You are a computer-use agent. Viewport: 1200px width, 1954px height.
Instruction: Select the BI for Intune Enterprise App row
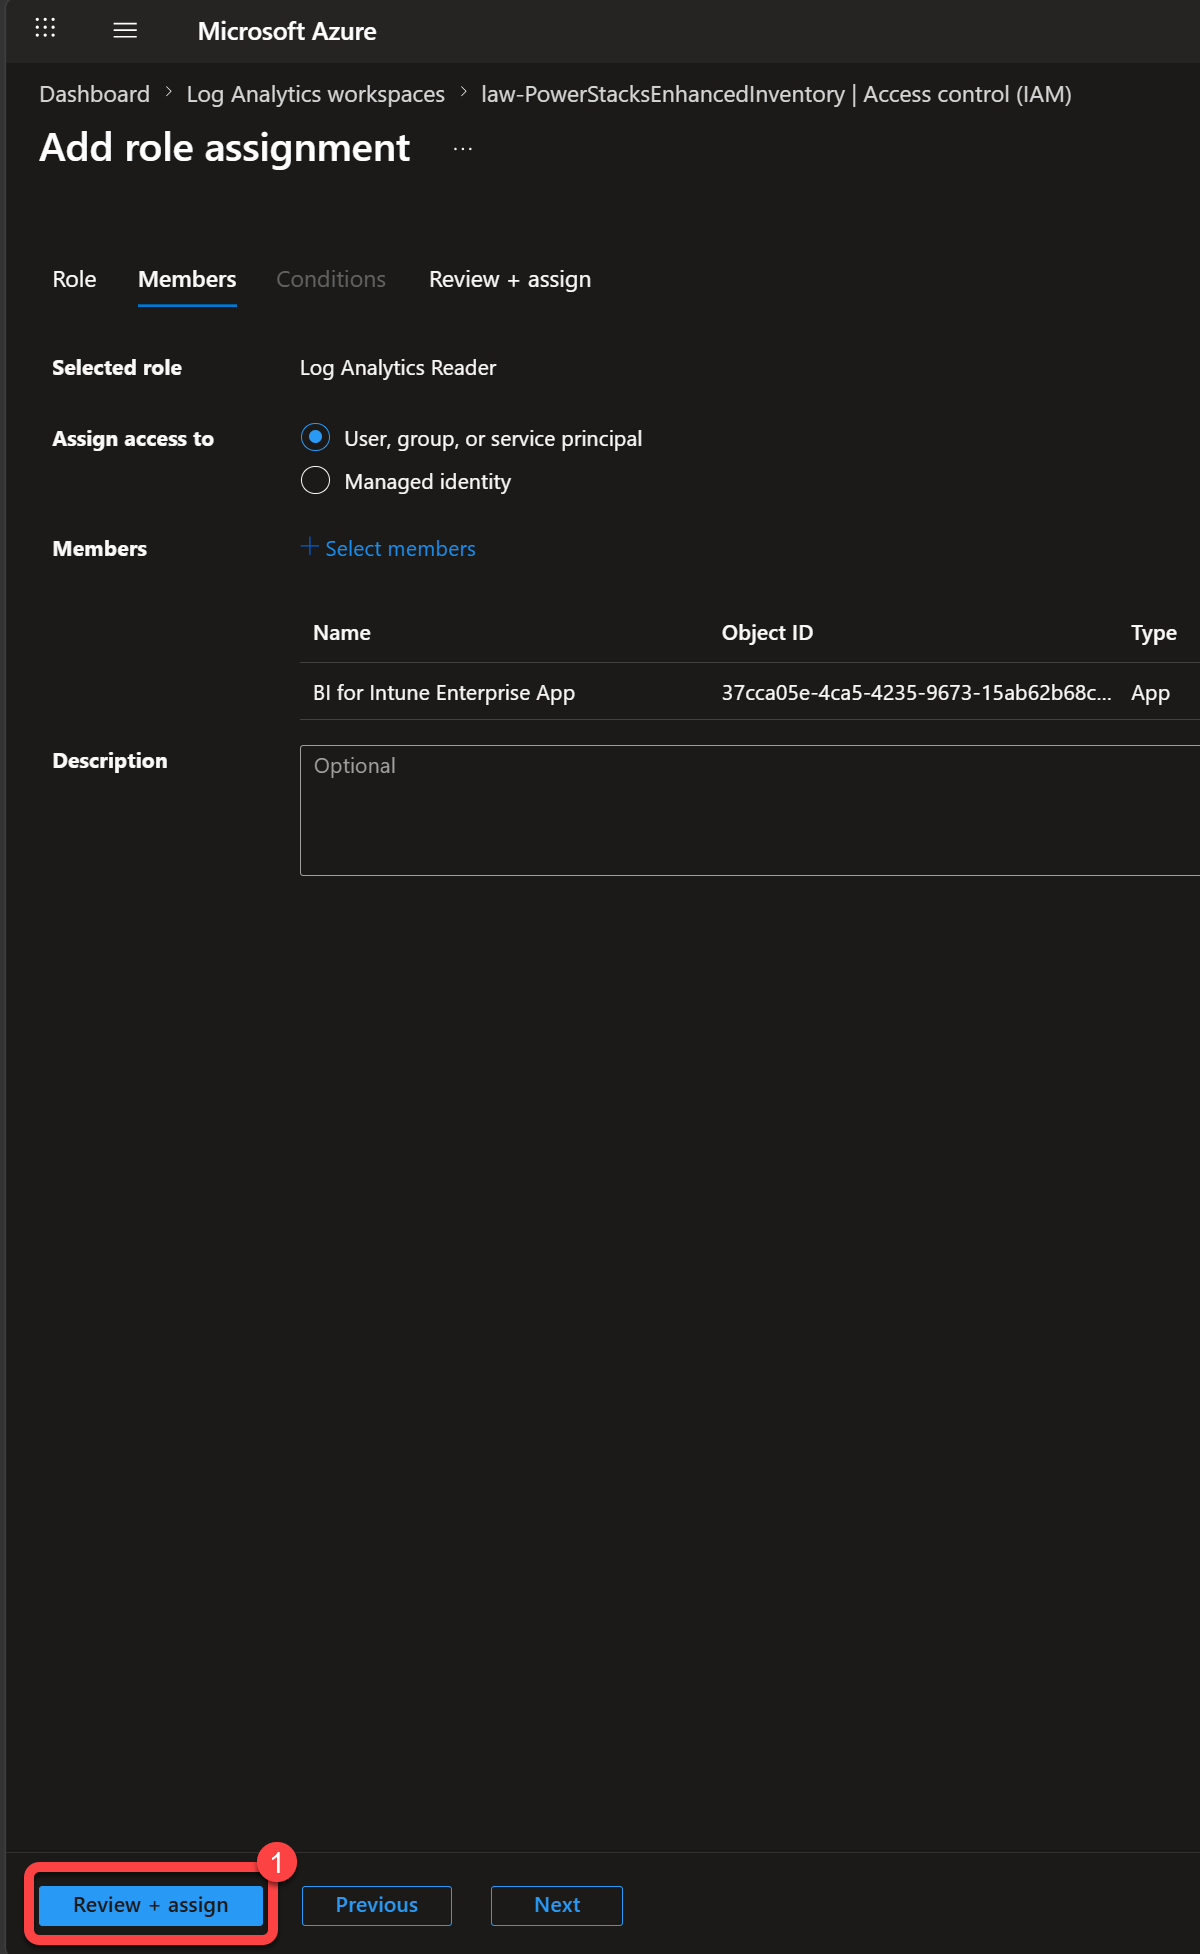pos(750,692)
